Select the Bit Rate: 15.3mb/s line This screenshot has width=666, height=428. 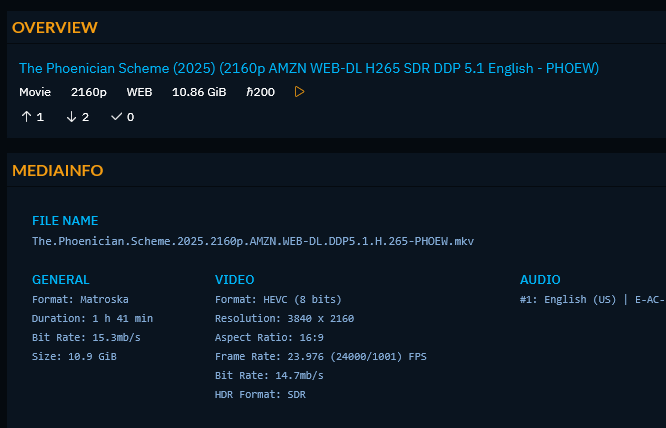[86, 338]
